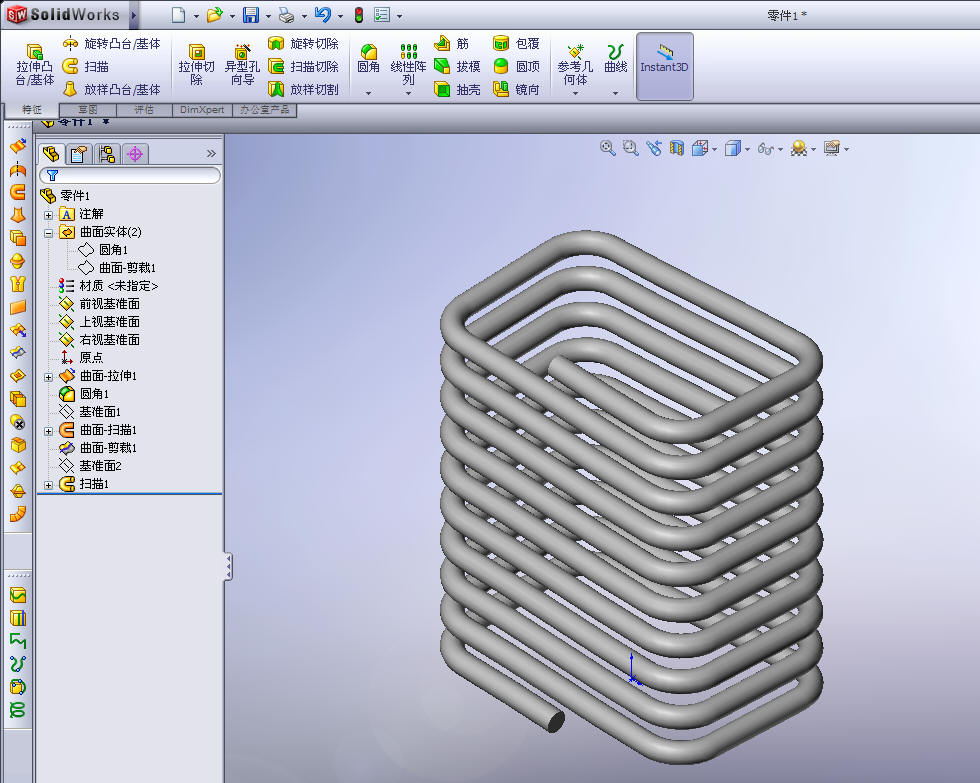
Task: Select 原点 origin in the tree
Action: (82, 357)
